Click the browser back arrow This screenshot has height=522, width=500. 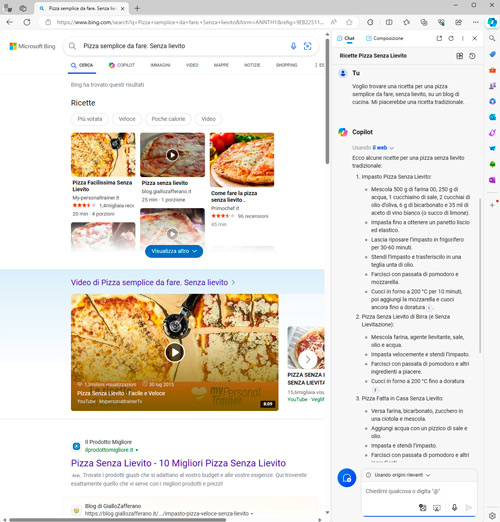pos(10,22)
